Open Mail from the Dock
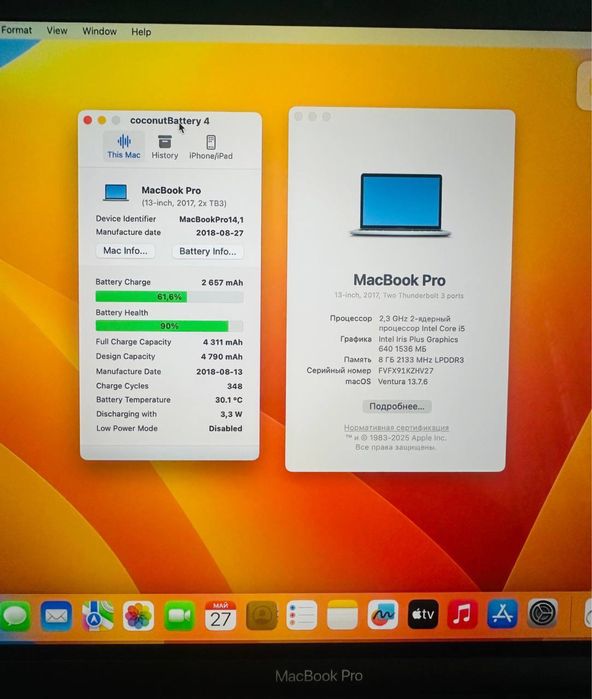 (x=56, y=616)
